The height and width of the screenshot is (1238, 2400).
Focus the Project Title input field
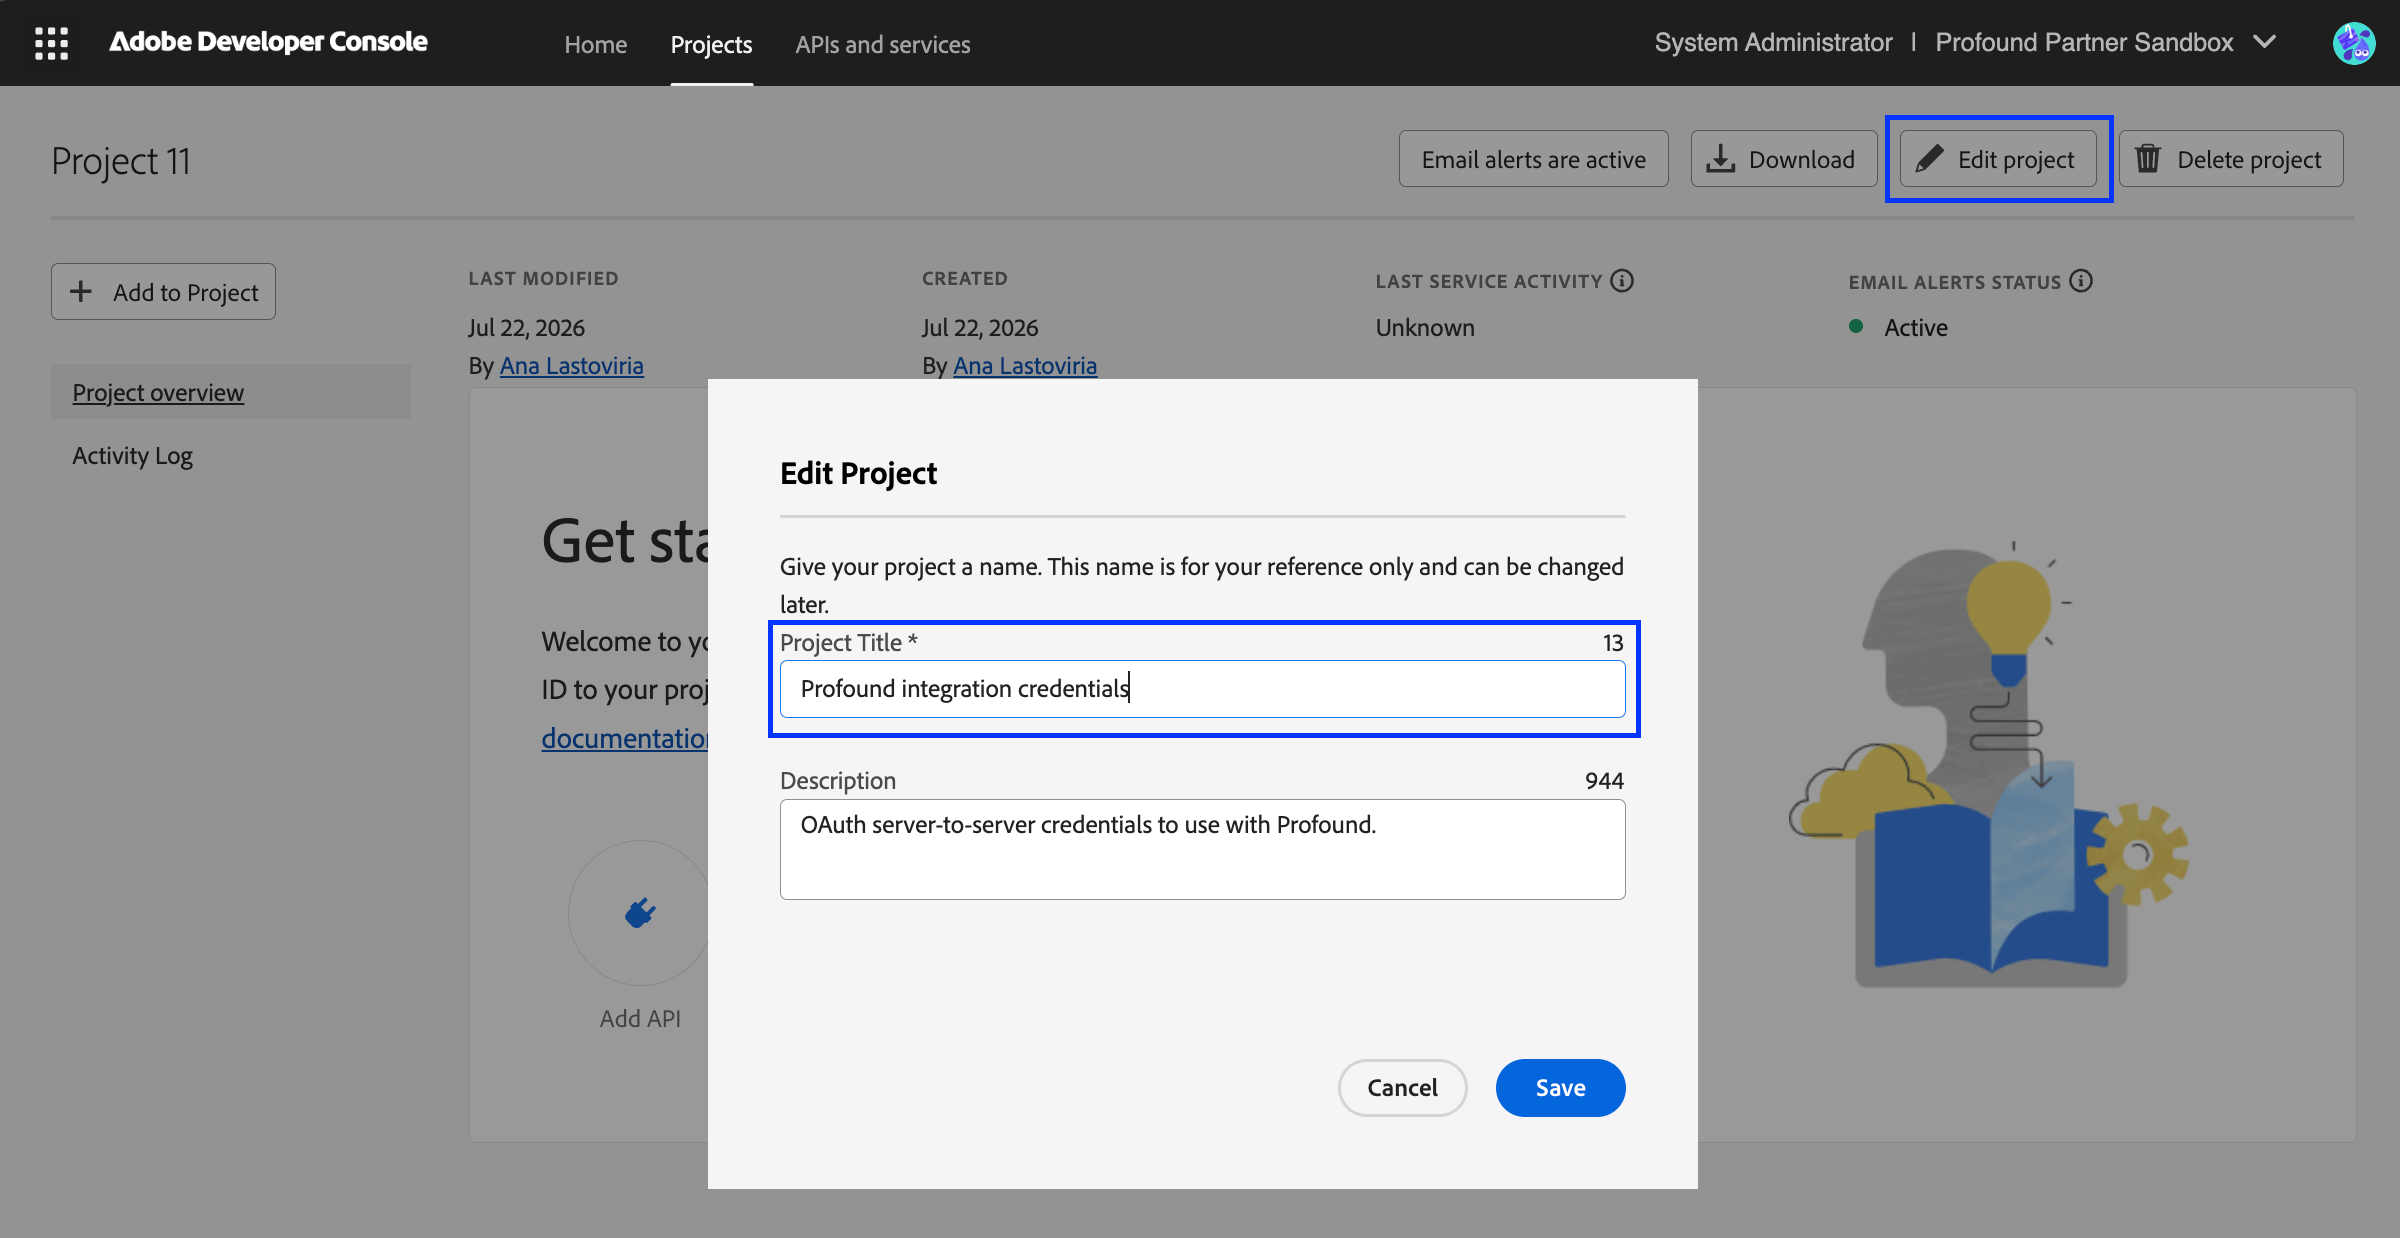click(1202, 688)
